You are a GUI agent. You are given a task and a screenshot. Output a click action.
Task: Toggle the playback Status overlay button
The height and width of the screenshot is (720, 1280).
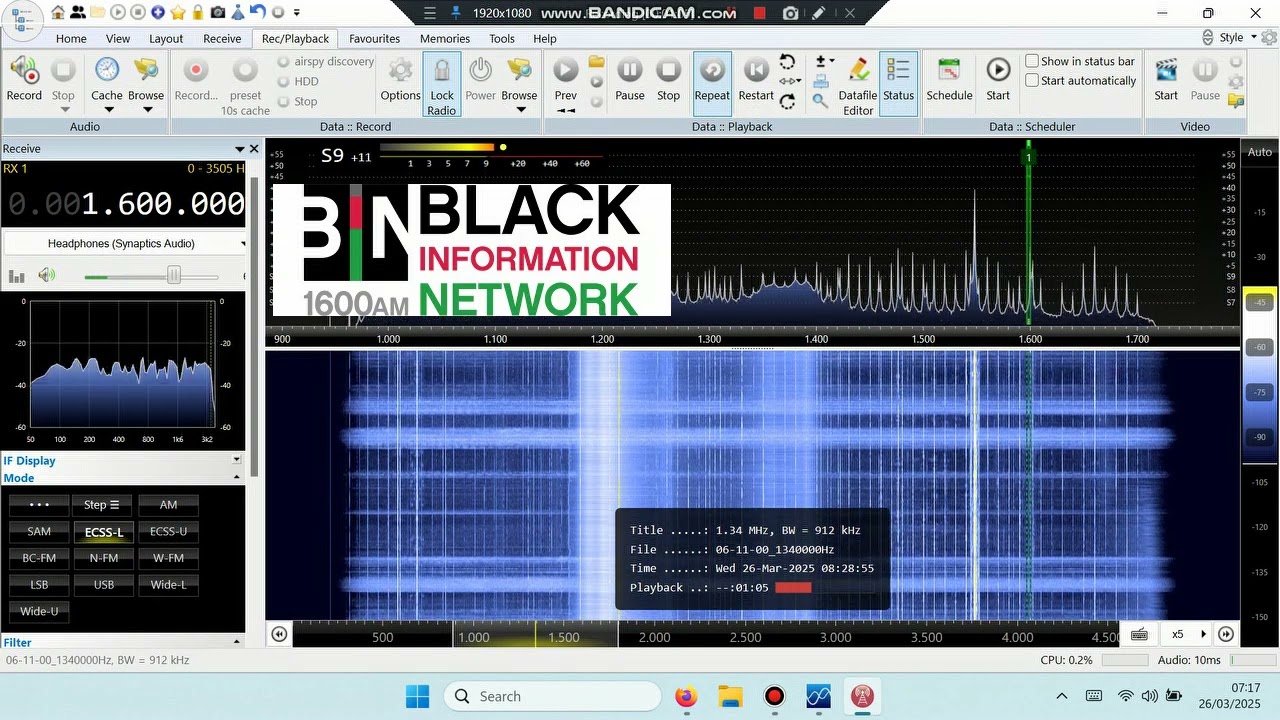[x=898, y=84]
